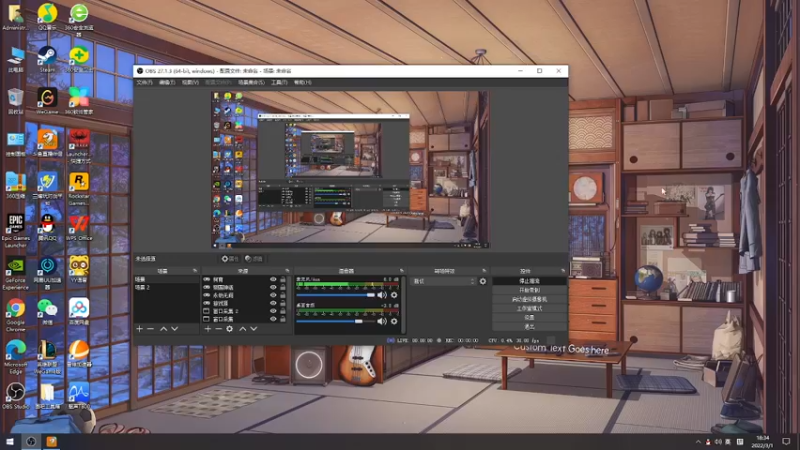The width and height of the screenshot is (800, 450).
Task: Toggle visibility eye of 窗口采集 2 source
Action: point(273,311)
